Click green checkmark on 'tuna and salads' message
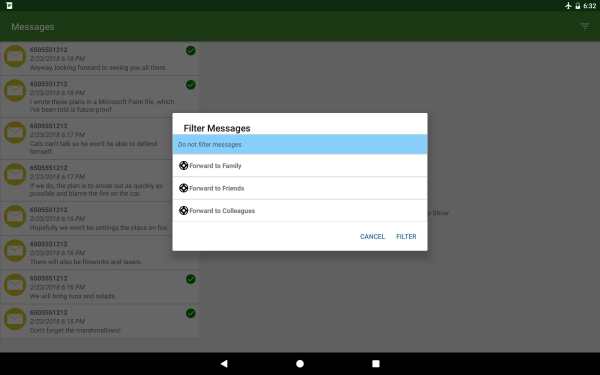This screenshot has height=375, width=600. click(191, 279)
